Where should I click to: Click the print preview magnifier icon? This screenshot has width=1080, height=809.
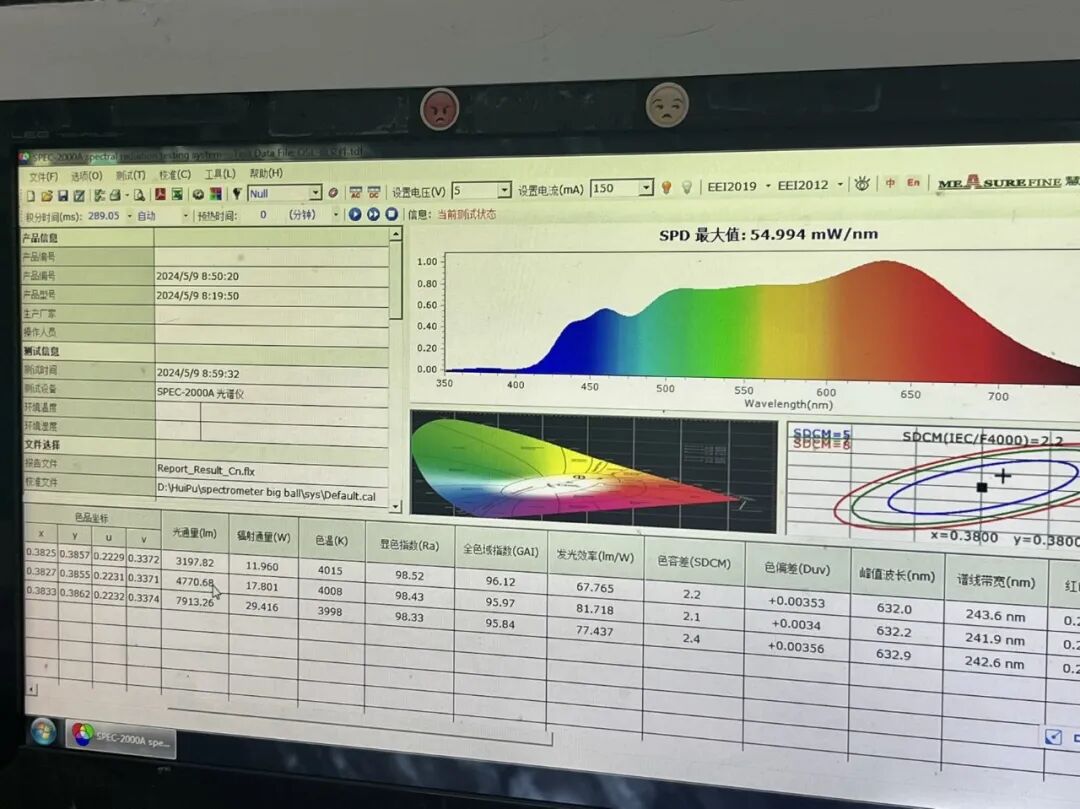point(139,196)
